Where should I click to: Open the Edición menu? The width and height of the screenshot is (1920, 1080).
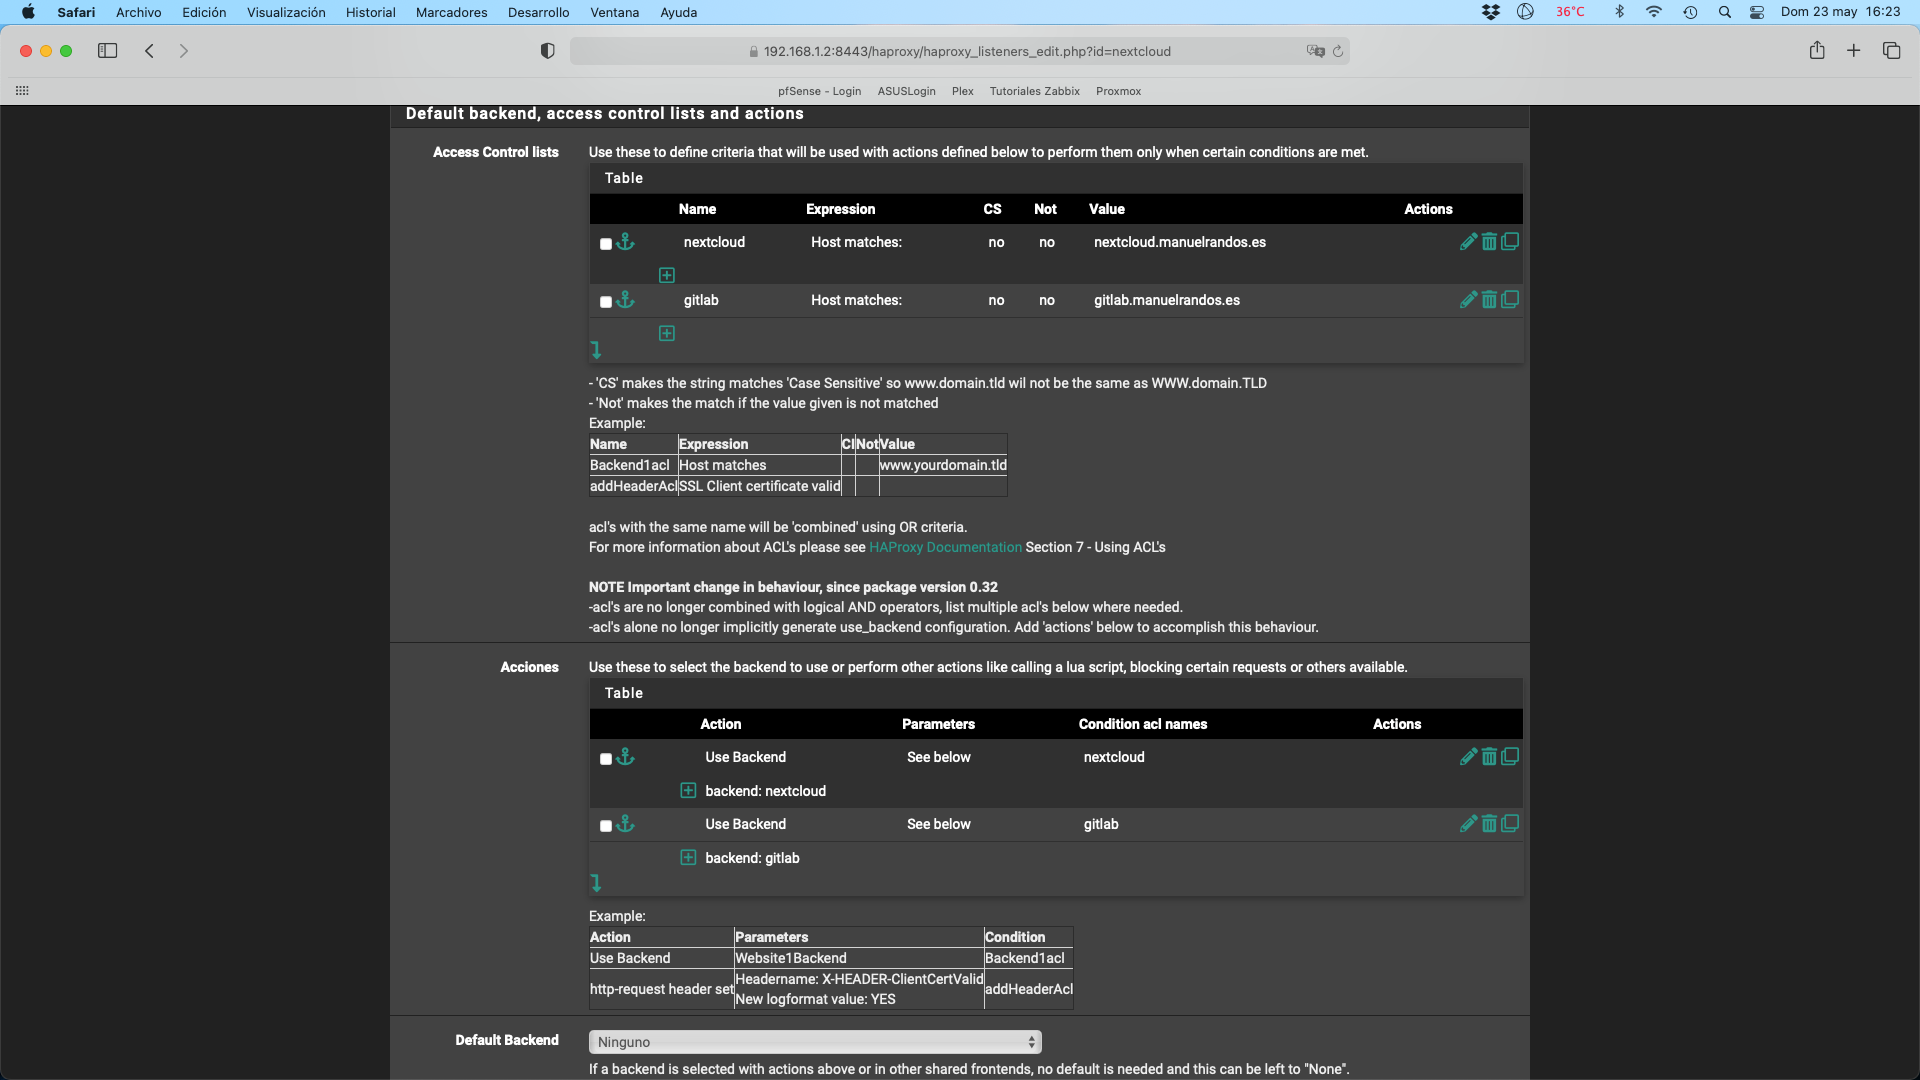click(x=204, y=12)
